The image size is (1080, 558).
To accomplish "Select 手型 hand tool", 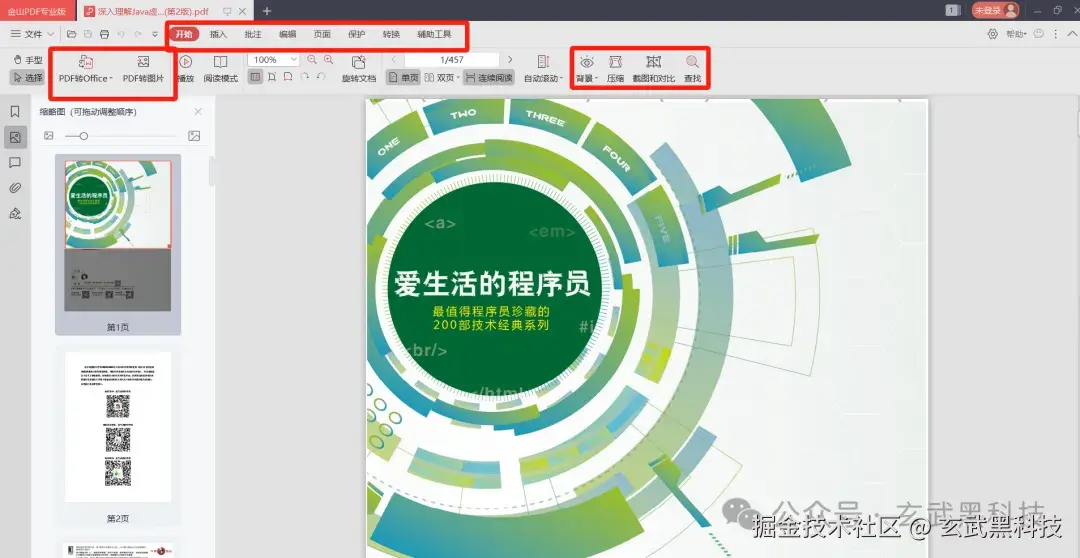I will point(28,60).
